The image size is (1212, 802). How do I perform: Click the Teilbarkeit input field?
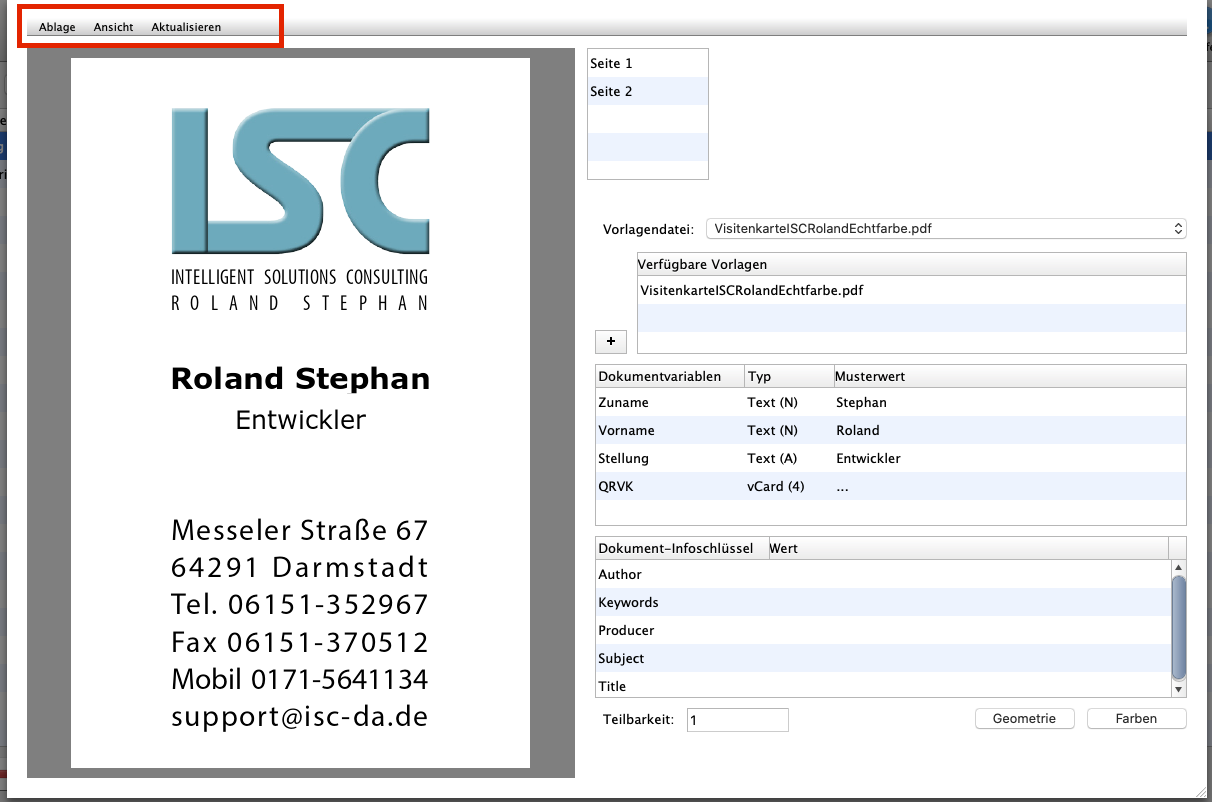coord(738,720)
